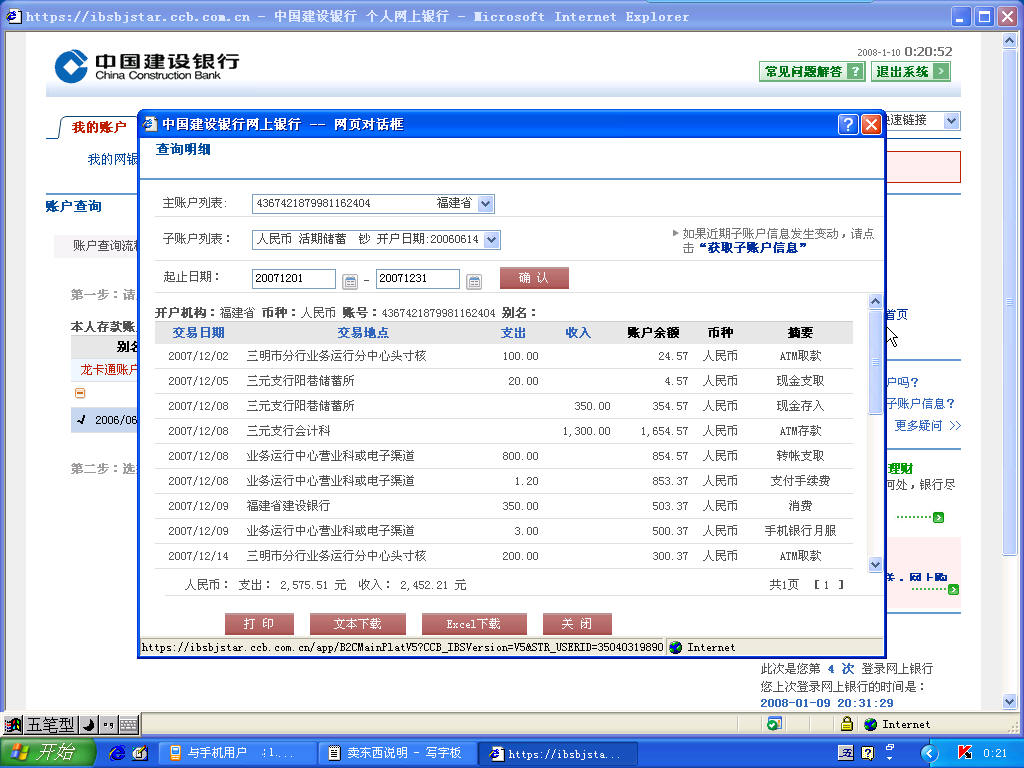Image resolution: width=1024 pixels, height=768 pixels.
Task: Click the Internet Explorer quick launch icon
Action: (117, 753)
